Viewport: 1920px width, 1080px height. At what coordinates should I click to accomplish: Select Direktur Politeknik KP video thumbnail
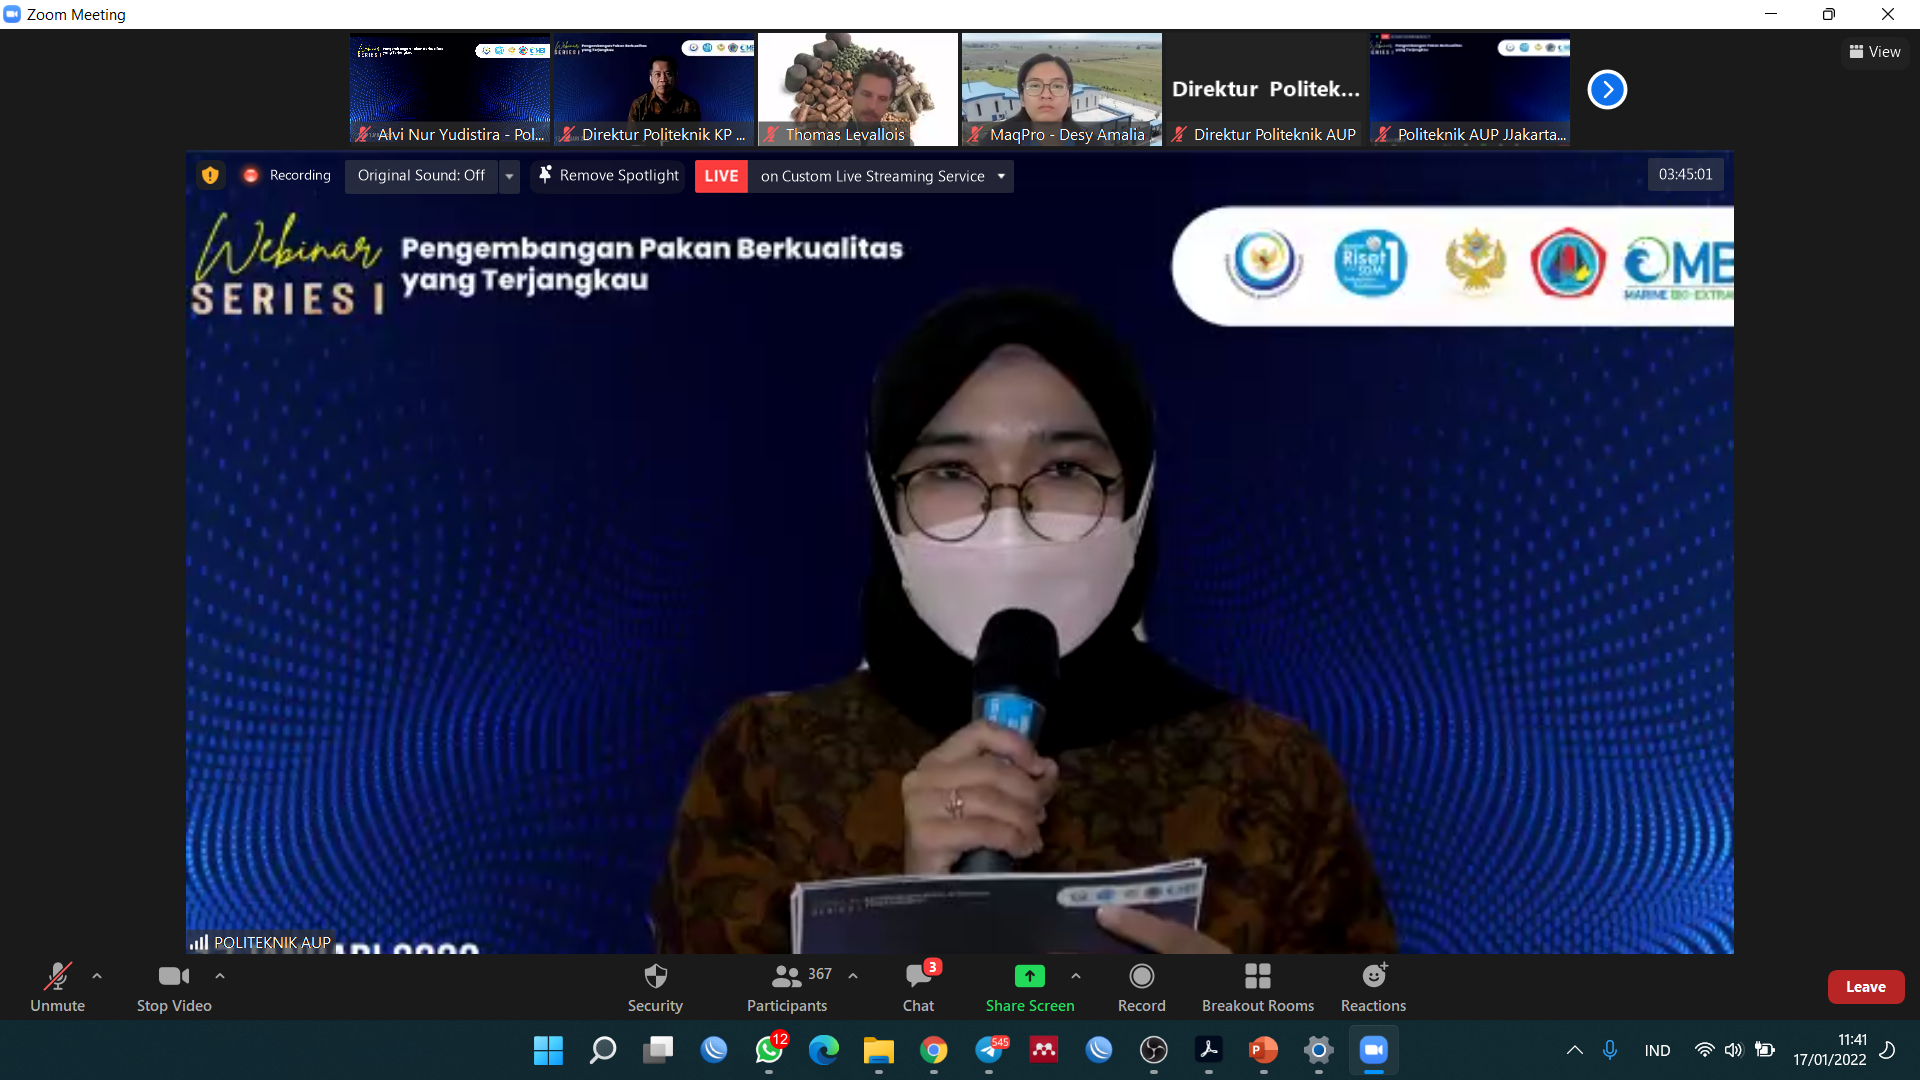point(654,89)
